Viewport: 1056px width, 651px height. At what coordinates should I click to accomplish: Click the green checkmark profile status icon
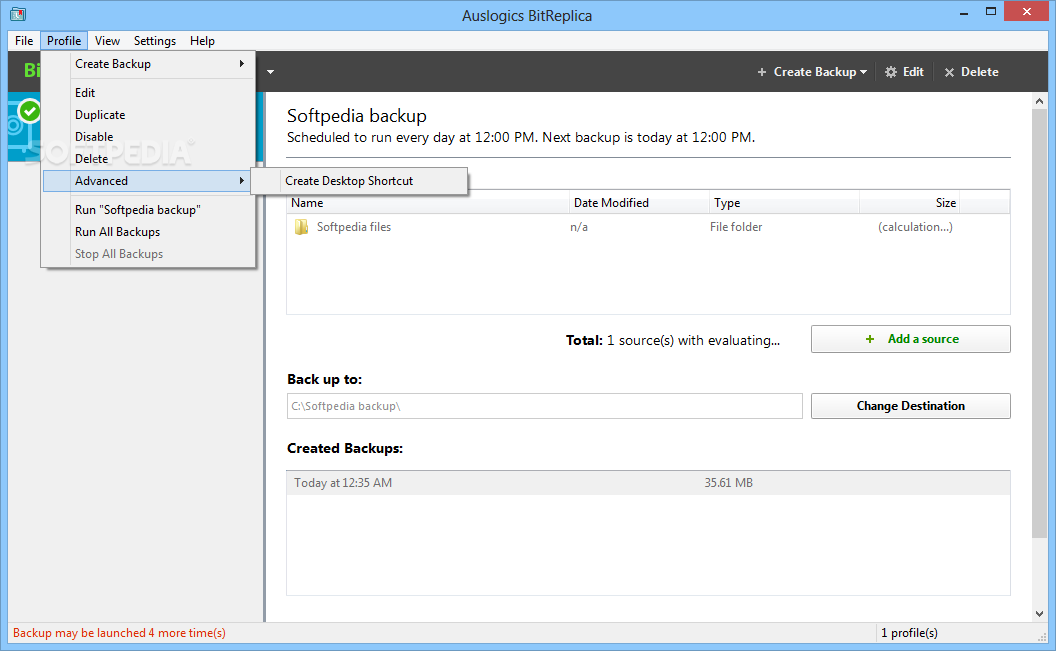pyautogui.click(x=30, y=111)
